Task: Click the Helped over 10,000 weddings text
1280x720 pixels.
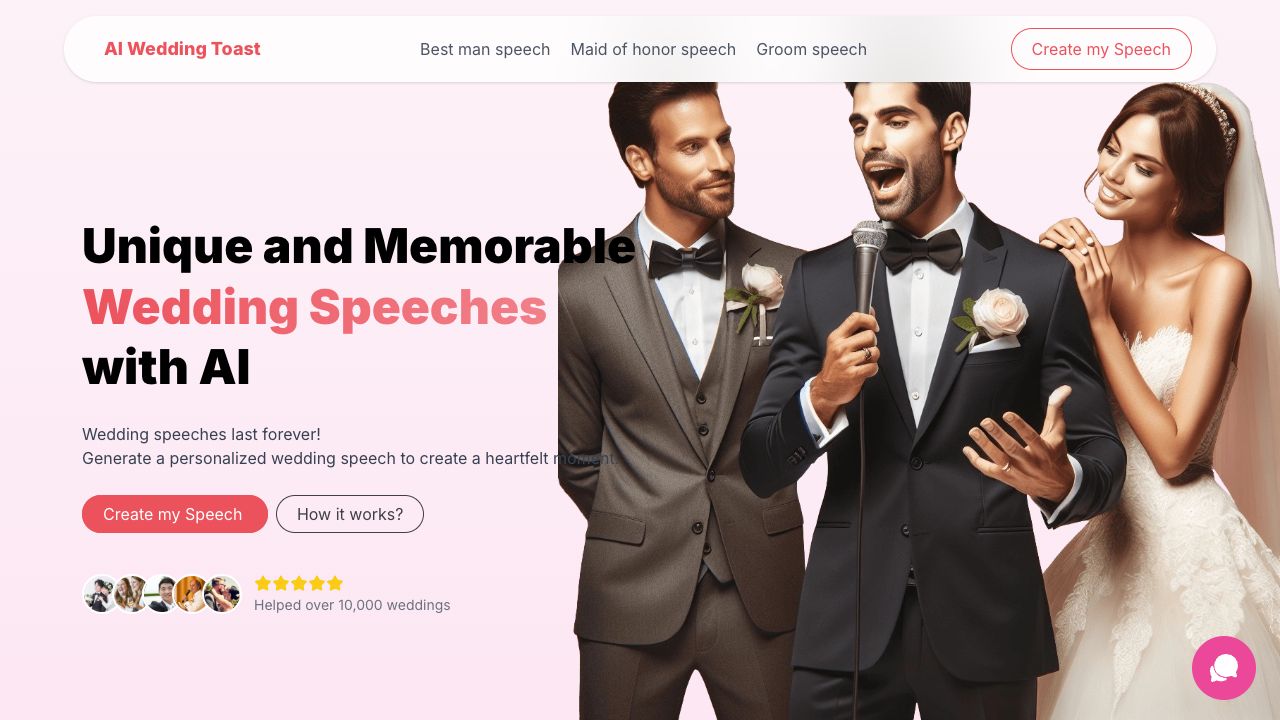Action: (x=352, y=605)
